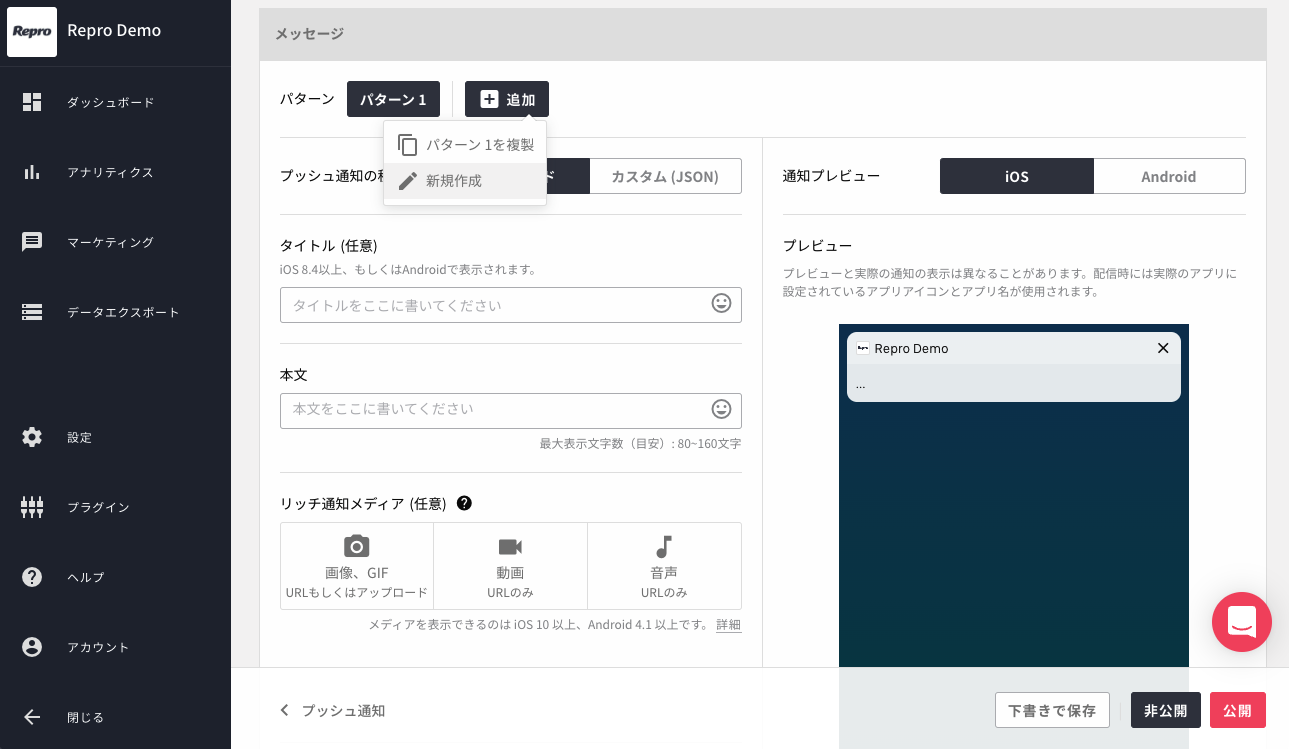Open the 詳細 link under media

(729, 624)
